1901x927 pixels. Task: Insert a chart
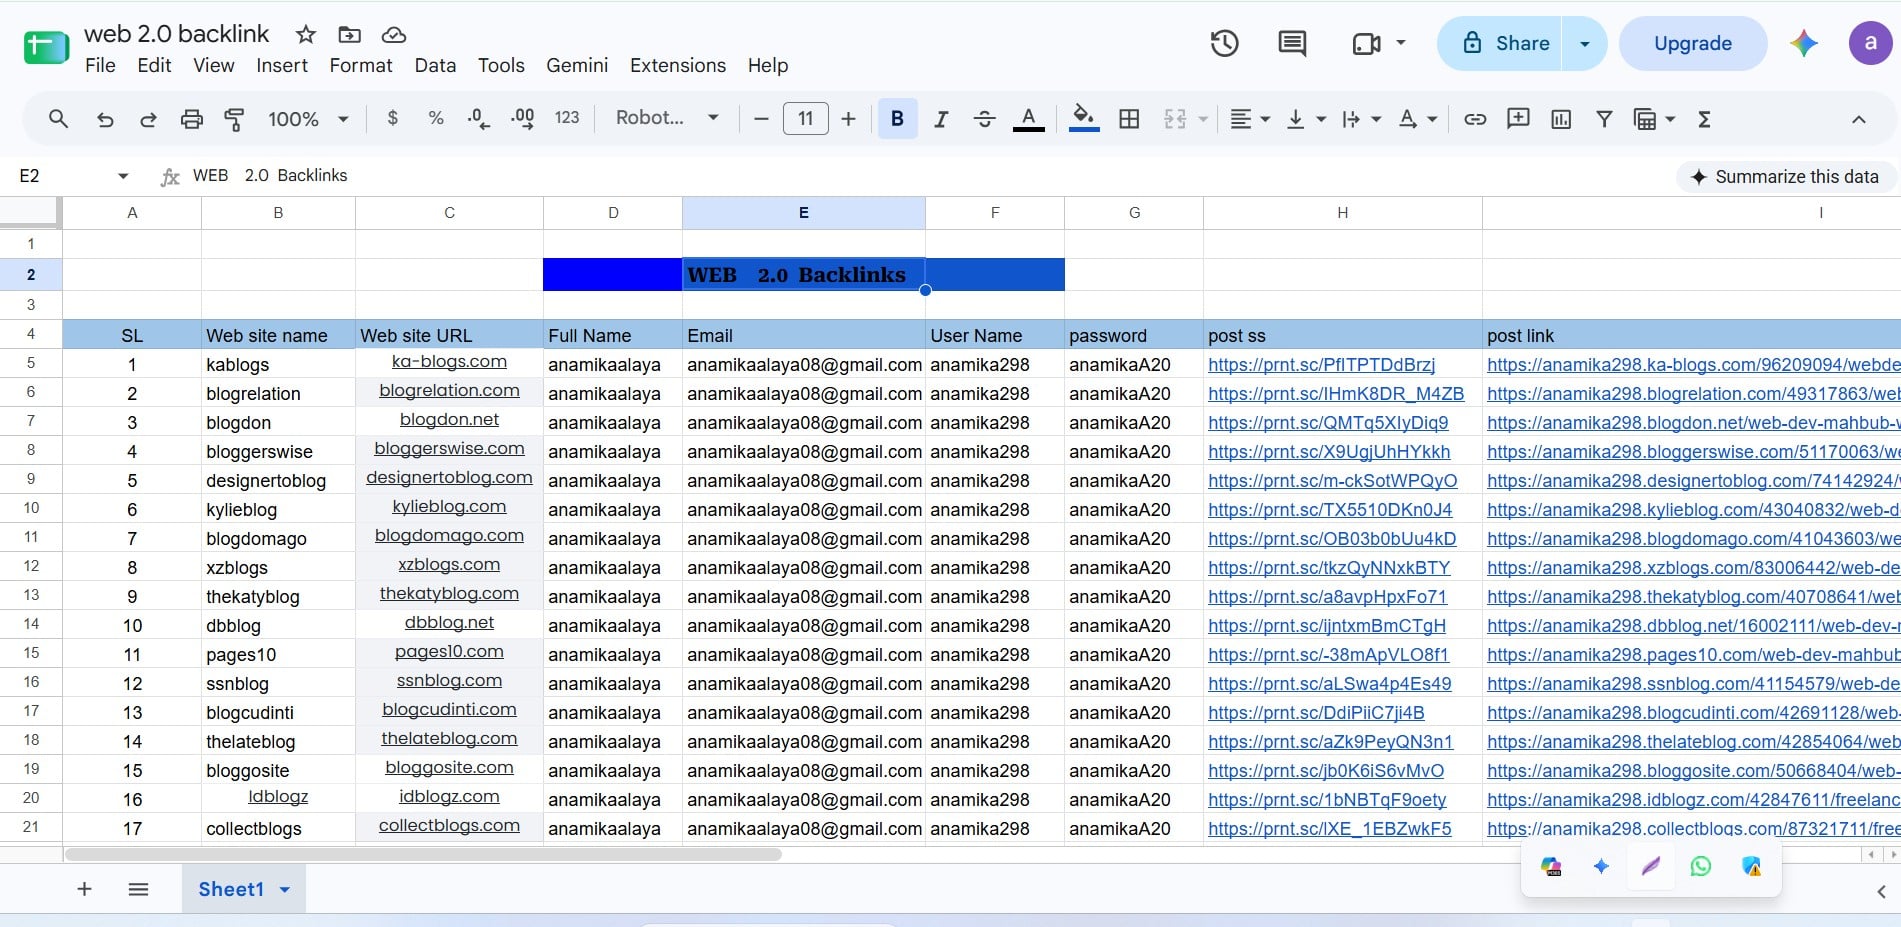[x=1561, y=119]
